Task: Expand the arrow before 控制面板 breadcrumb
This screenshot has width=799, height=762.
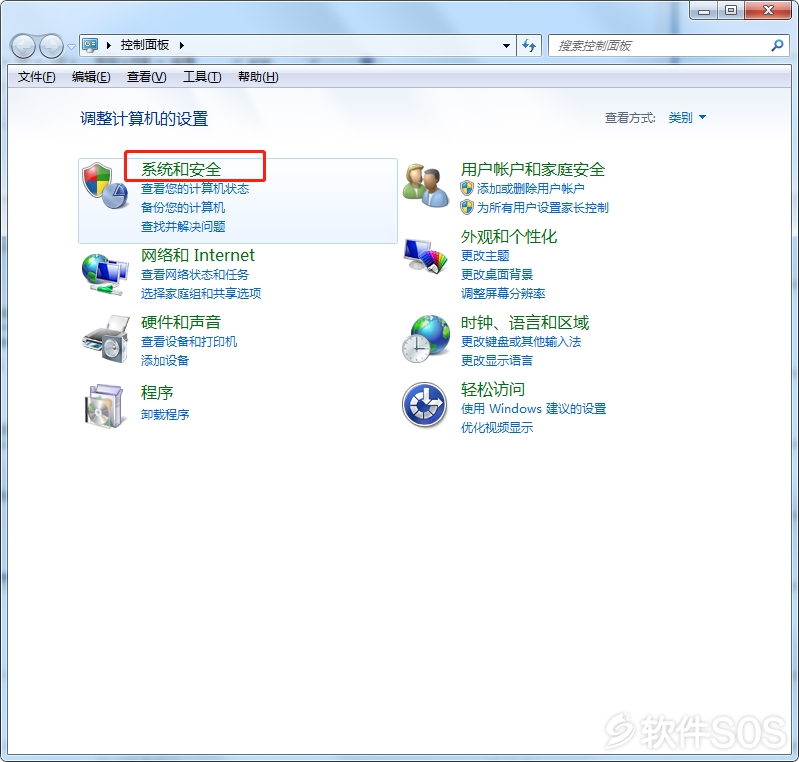Action: coord(109,45)
